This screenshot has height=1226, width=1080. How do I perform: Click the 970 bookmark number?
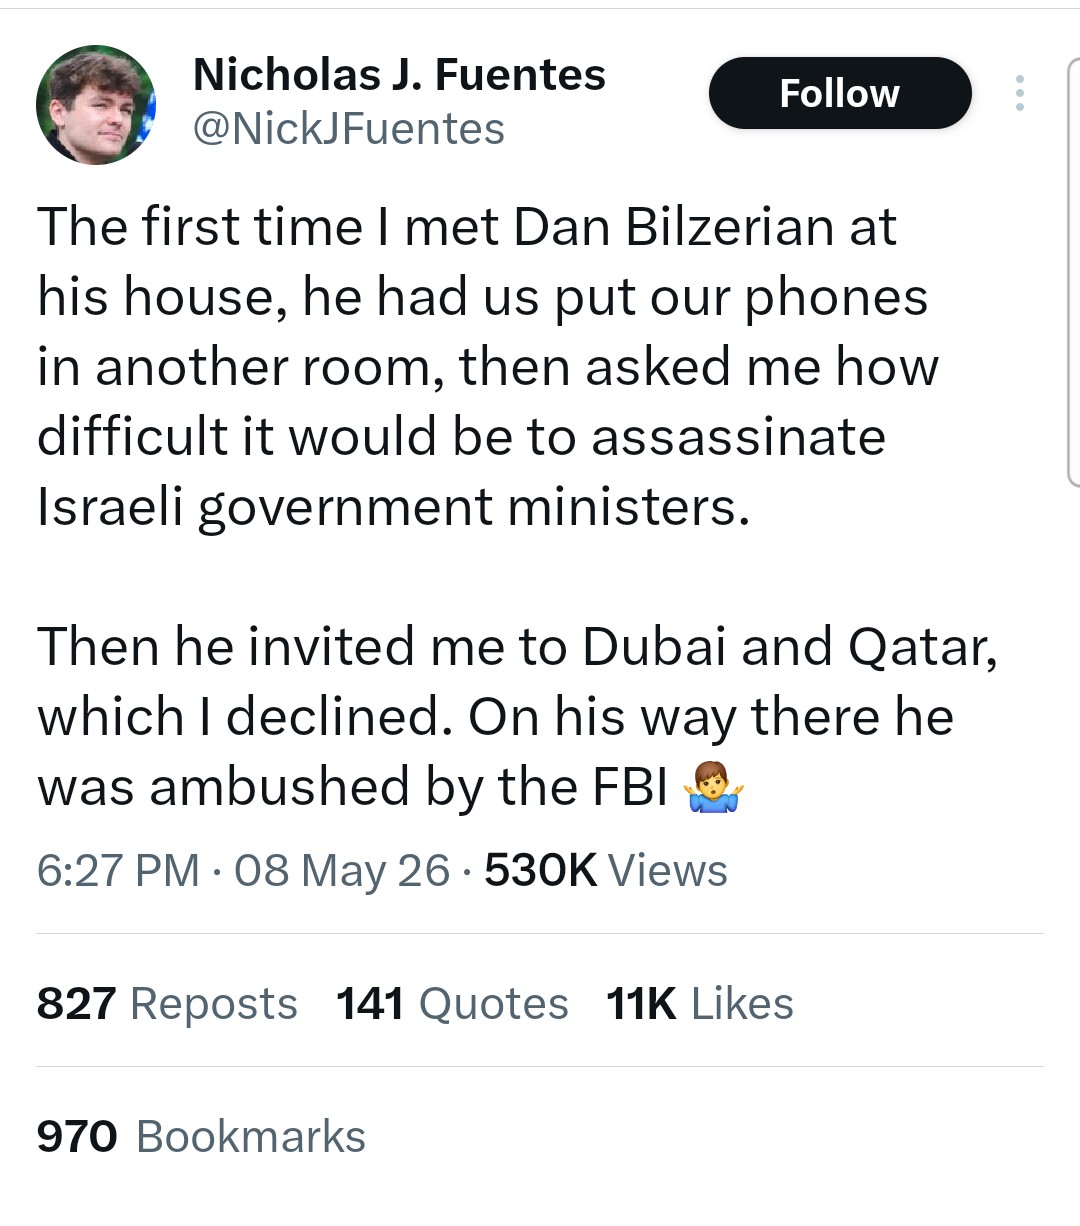tap(77, 1137)
